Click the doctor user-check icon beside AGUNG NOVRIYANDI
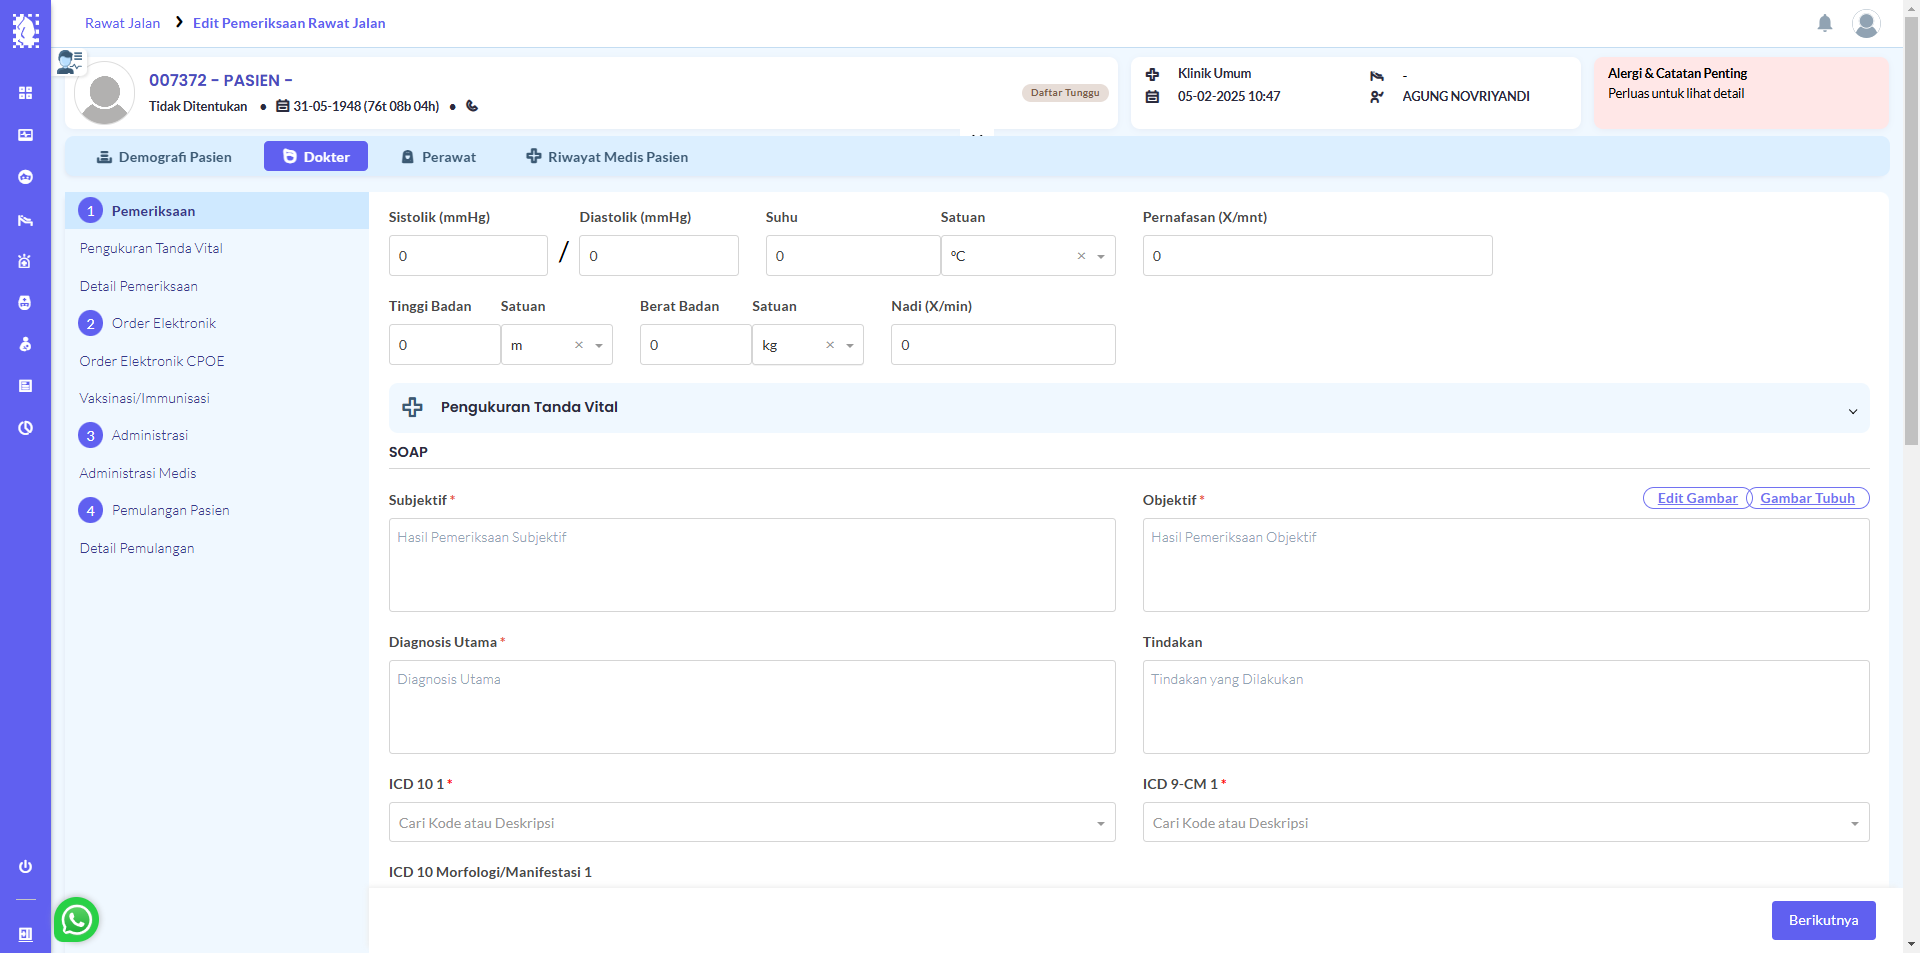1920x953 pixels. point(1377,97)
